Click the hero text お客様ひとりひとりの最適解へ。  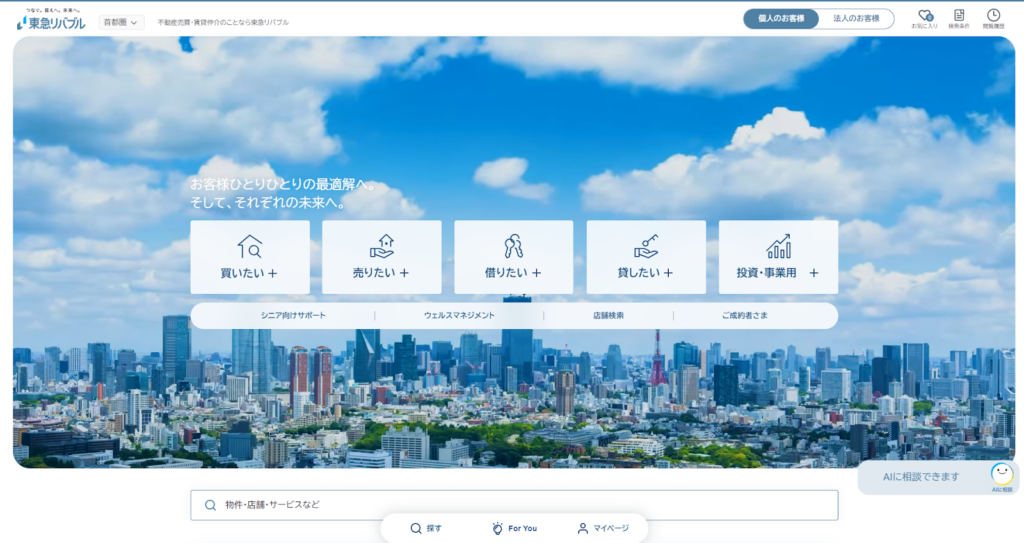tap(285, 185)
